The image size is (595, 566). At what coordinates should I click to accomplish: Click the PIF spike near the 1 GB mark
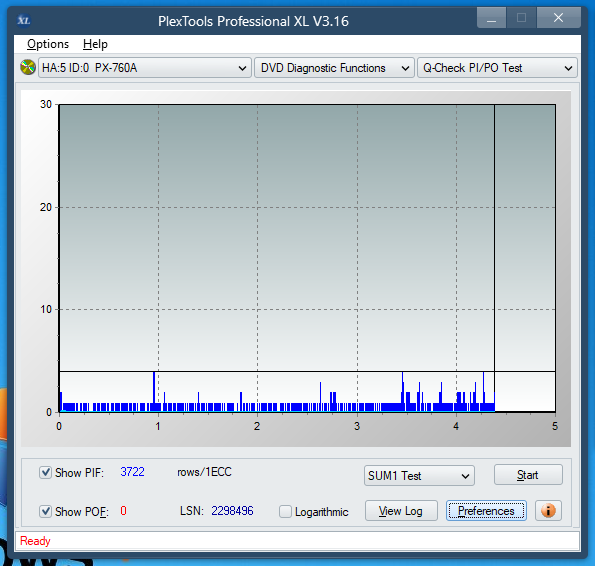pos(154,391)
